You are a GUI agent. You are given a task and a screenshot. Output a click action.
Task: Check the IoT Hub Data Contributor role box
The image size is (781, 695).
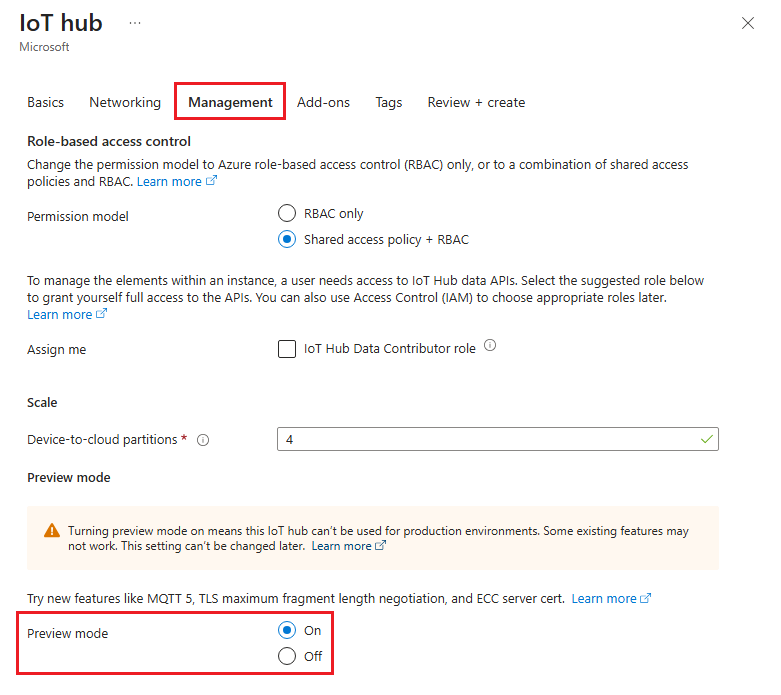click(x=287, y=349)
